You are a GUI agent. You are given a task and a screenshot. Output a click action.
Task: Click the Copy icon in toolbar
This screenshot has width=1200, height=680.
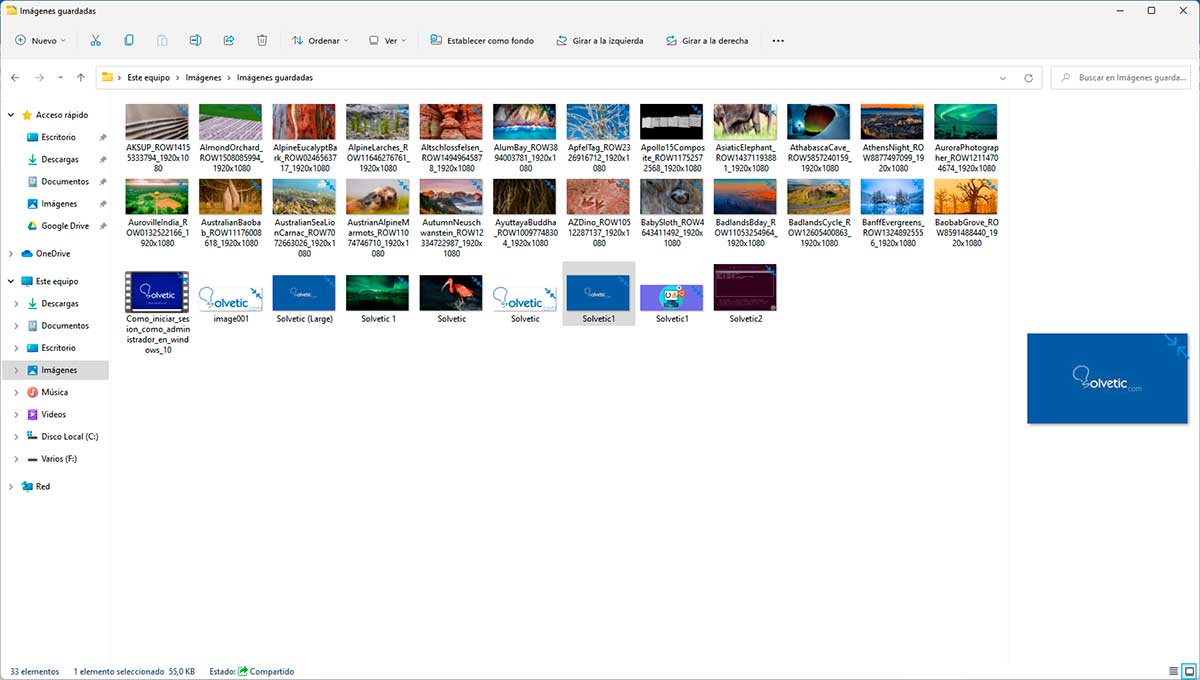(x=129, y=41)
